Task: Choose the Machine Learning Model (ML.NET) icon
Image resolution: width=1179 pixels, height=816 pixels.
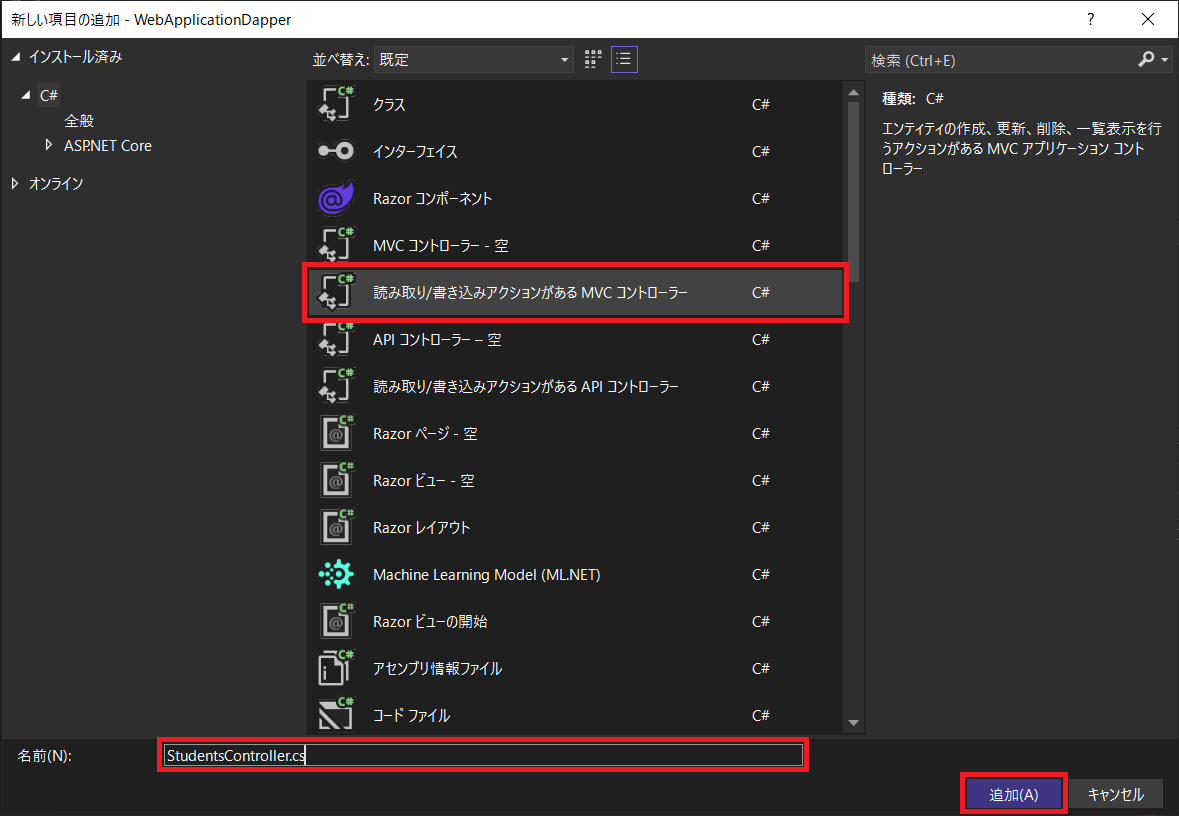Action: click(336, 574)
